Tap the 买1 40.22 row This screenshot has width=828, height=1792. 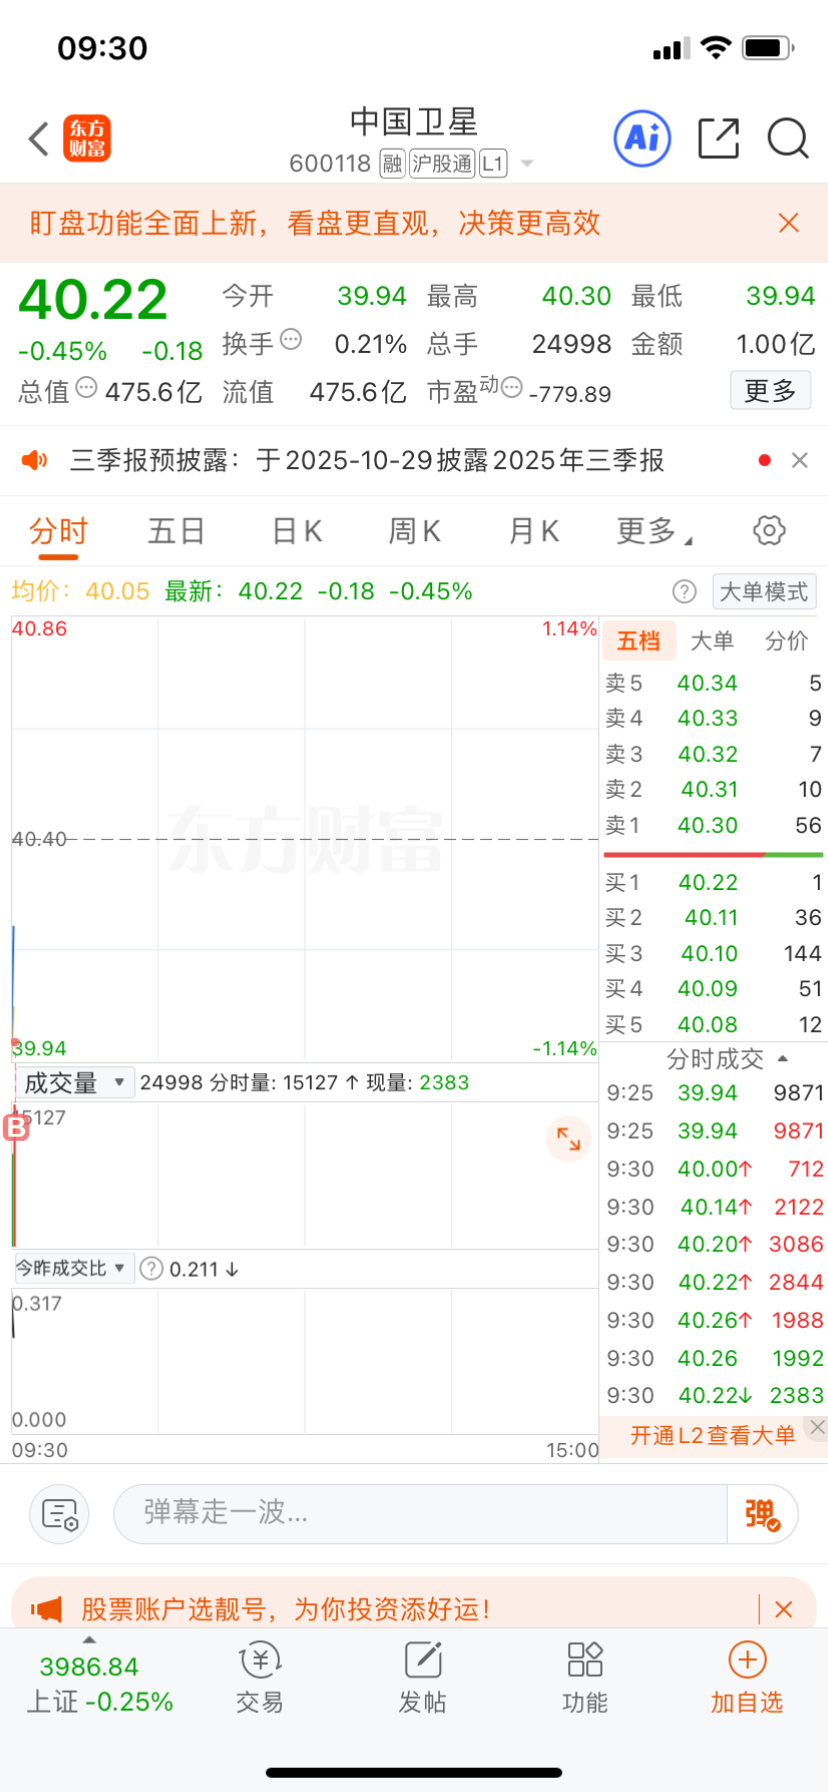(713, 883)
